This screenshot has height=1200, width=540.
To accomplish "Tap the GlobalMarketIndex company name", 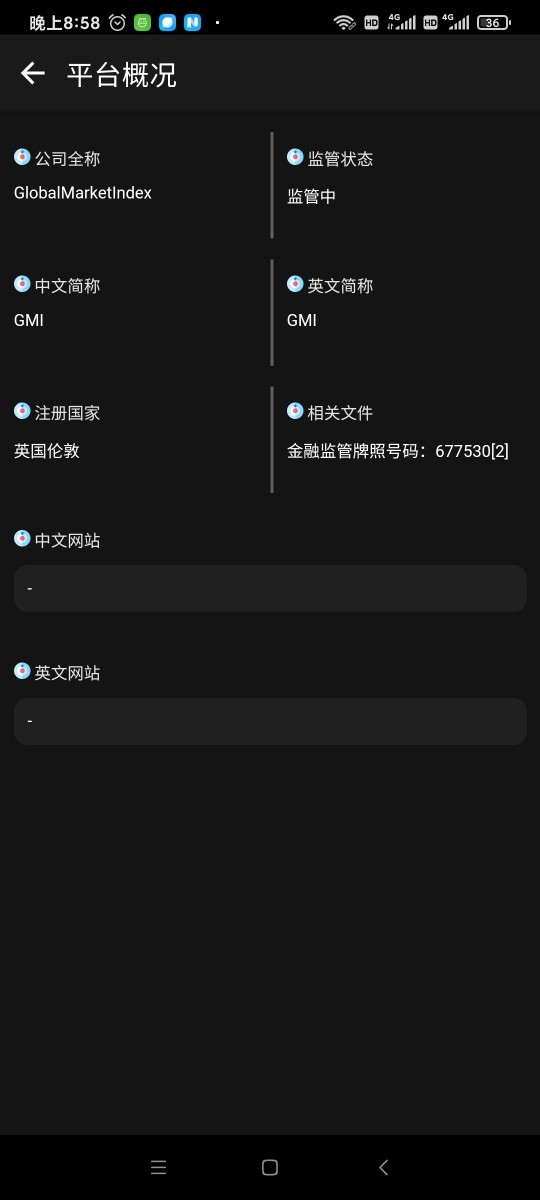I will click(83, 193).
